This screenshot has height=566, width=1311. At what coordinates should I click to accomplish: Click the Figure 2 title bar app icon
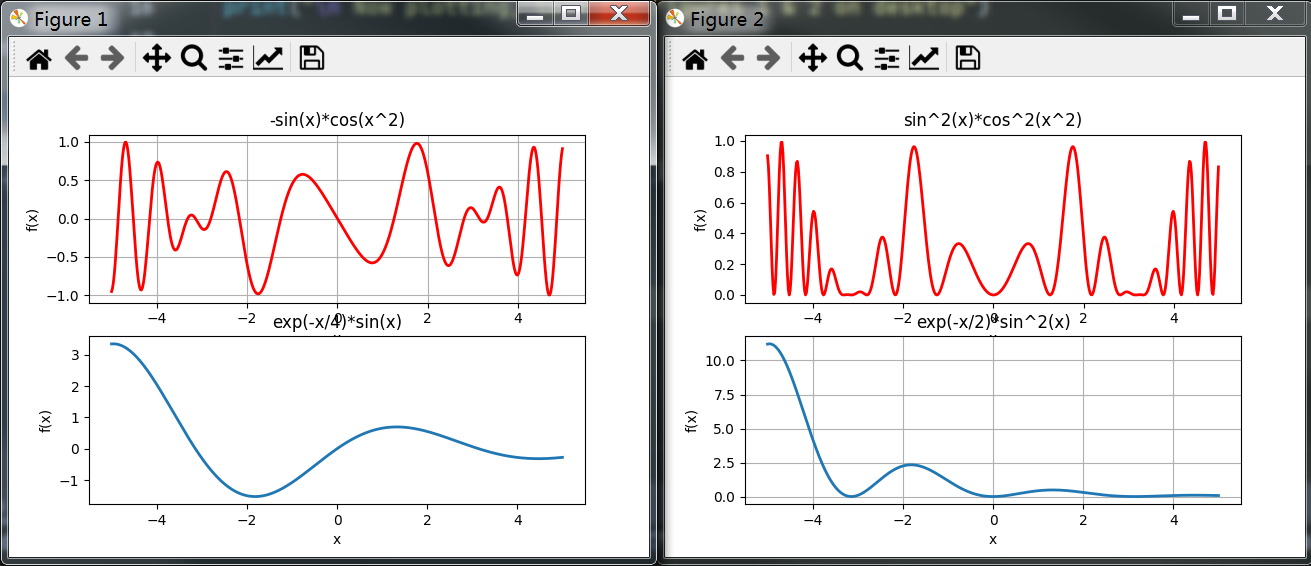point(675,17)
